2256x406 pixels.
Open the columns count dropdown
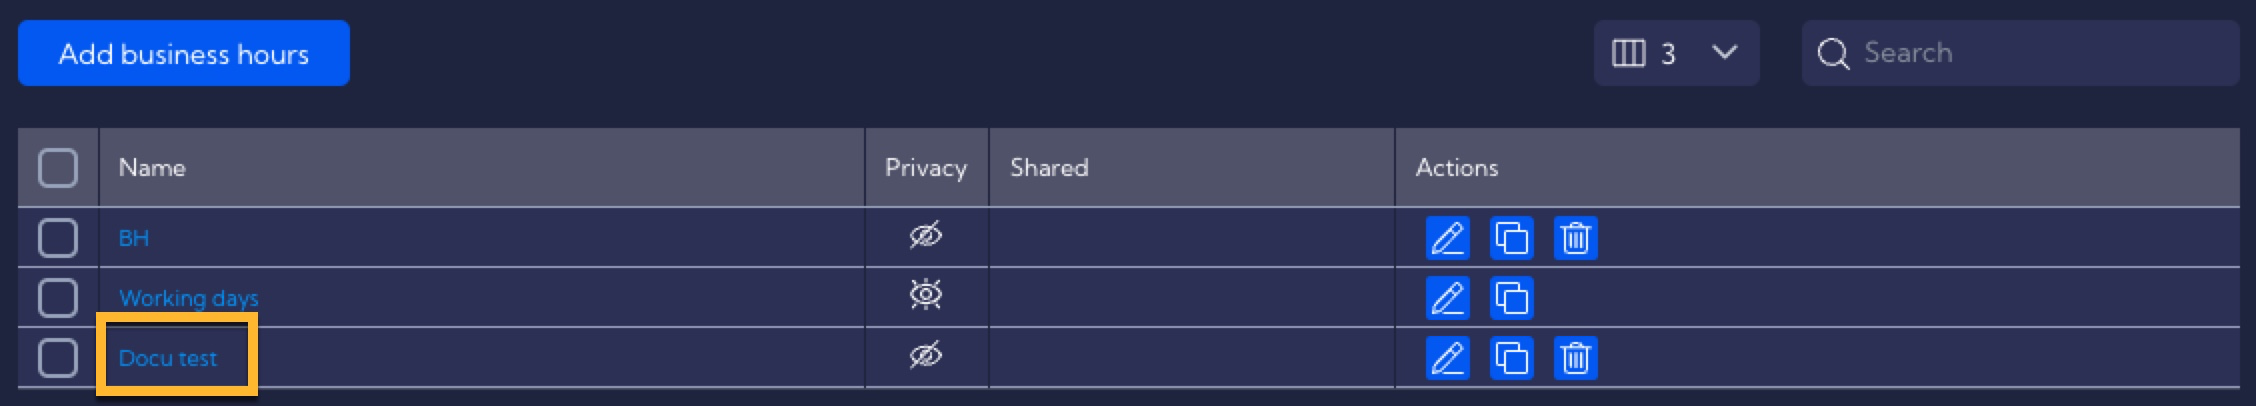pyautogui.click(x=1676, y=53)
